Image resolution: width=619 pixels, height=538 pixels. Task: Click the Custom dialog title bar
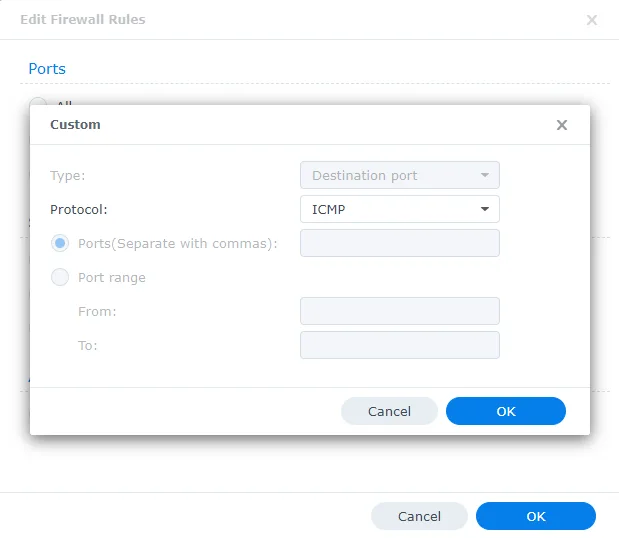tap(310, 125)
